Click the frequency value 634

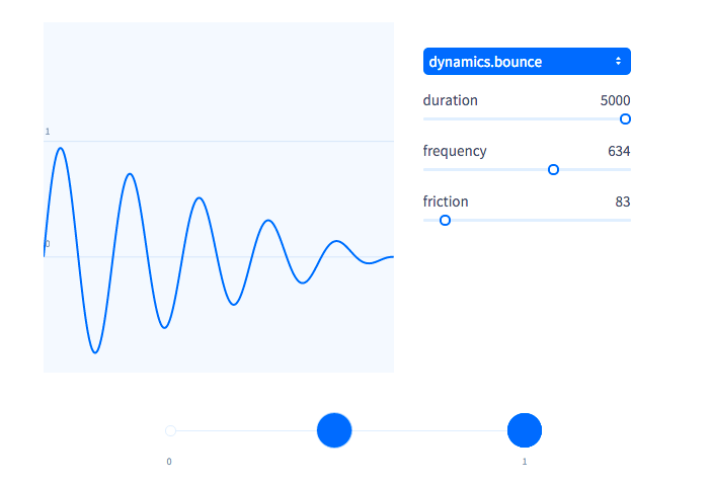coord(619,151)
